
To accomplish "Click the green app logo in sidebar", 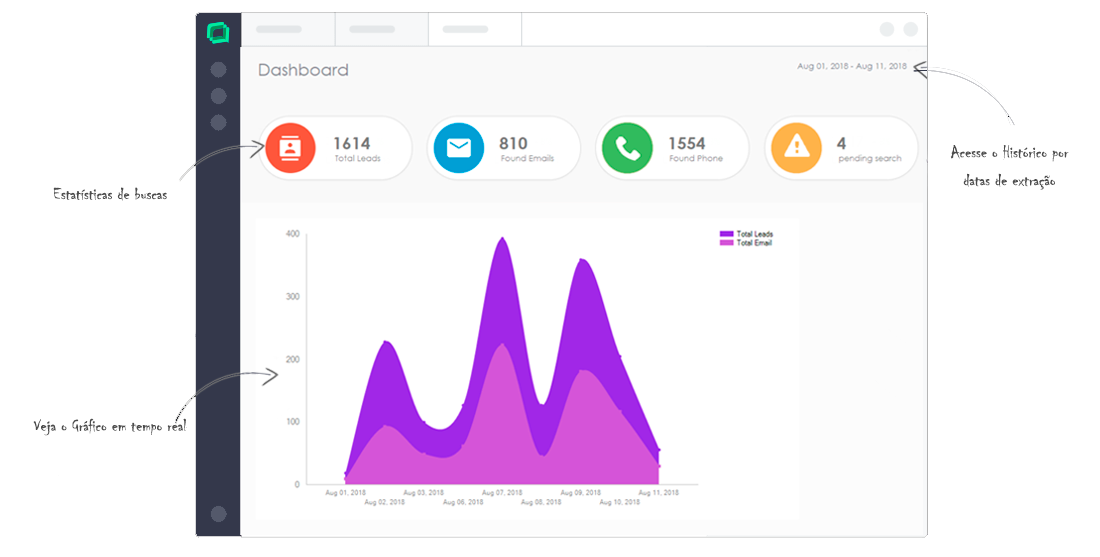I will pos(218,32).
